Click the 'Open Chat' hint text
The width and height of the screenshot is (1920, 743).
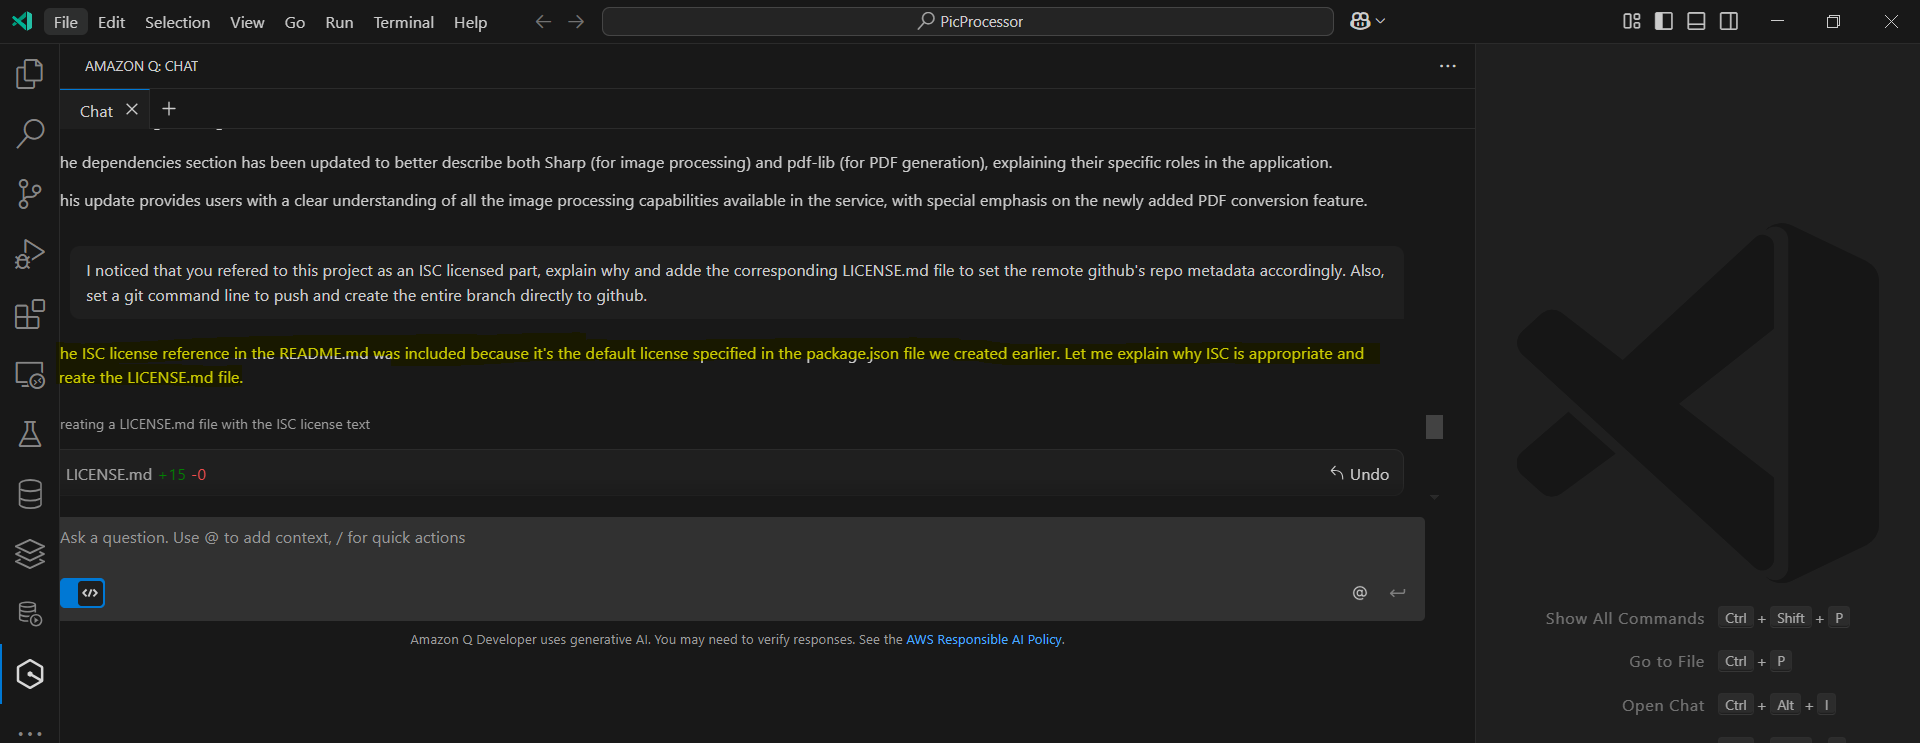coord(1663,705)
